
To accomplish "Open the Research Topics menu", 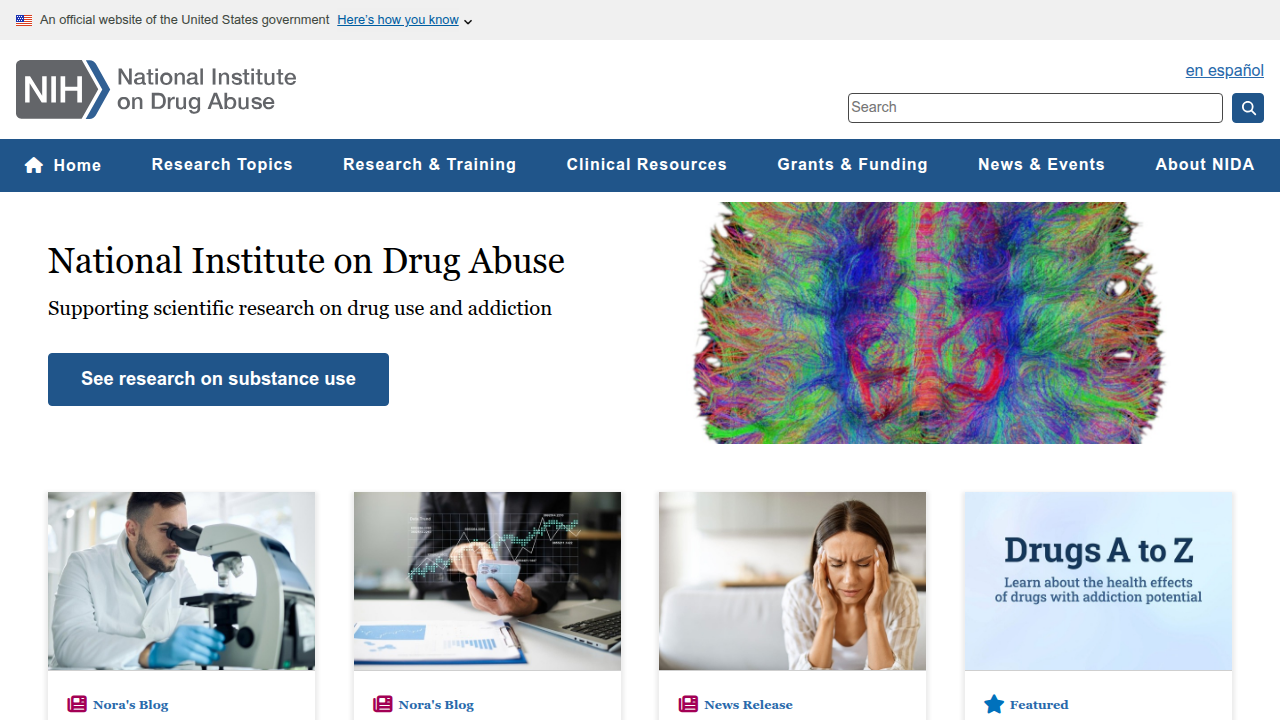I will 222,165.
